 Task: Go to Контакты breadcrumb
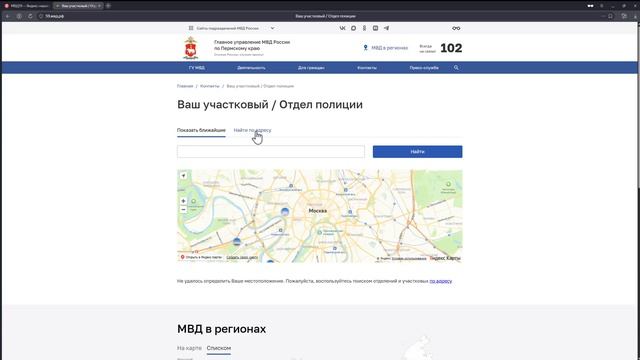click(x=210, y=86)
